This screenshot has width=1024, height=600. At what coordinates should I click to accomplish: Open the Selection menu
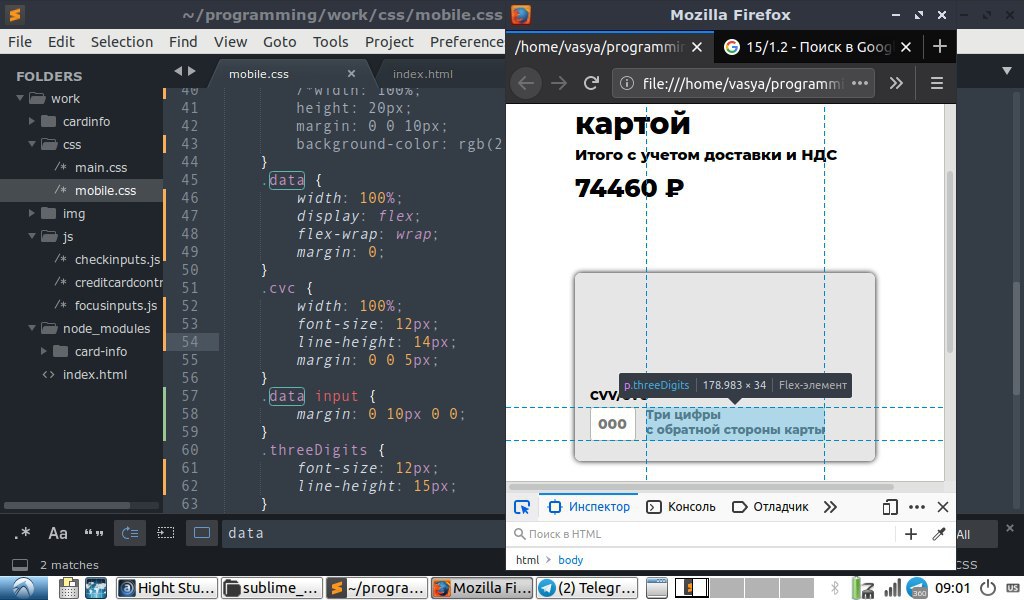pos(121,42)
